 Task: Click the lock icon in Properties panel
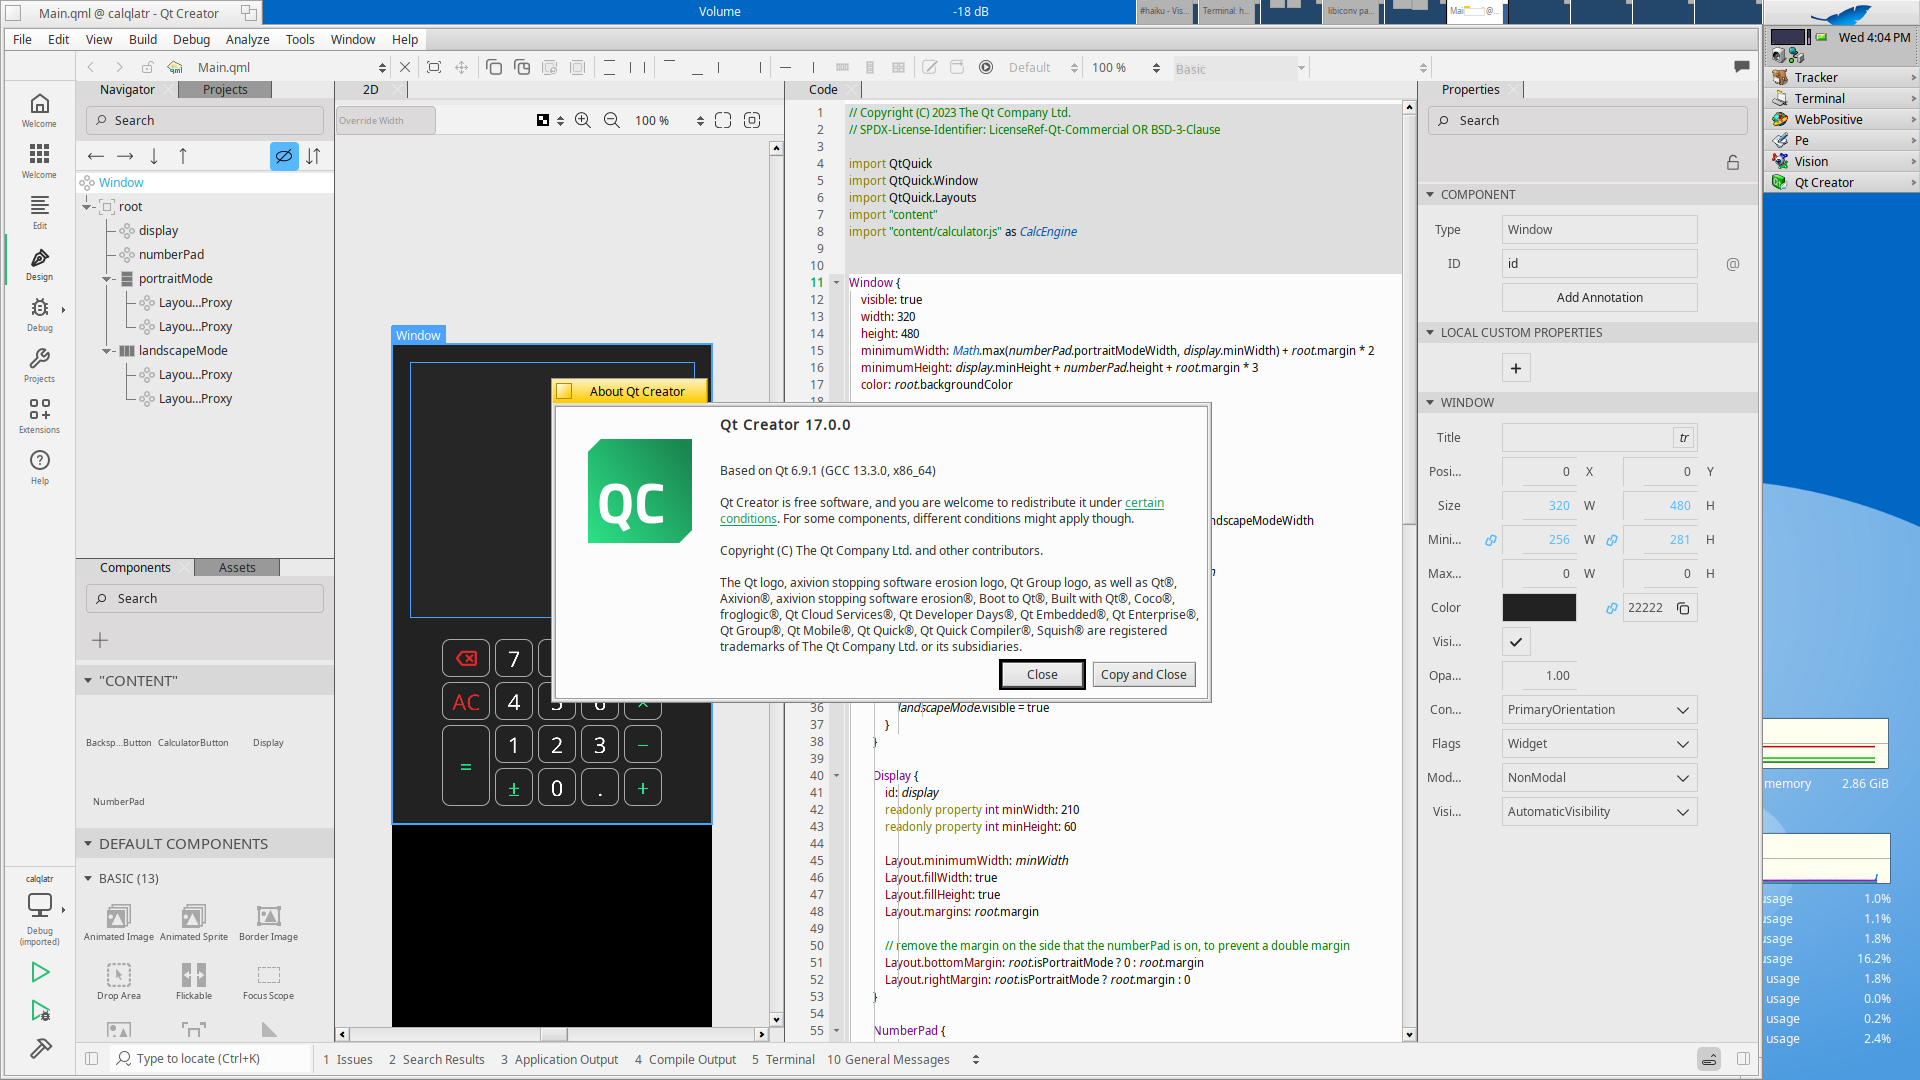point(1733,162)
